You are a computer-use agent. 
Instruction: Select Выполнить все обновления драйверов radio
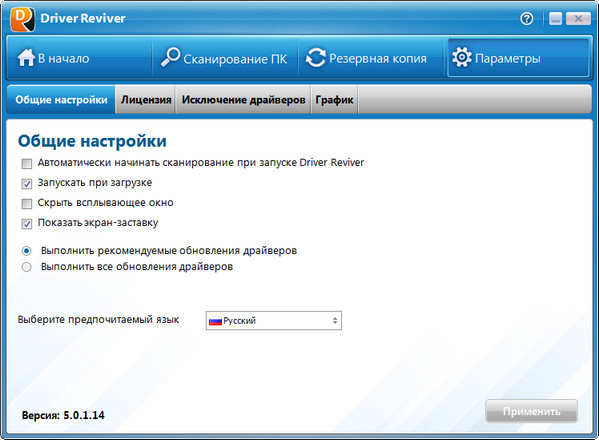26,267
